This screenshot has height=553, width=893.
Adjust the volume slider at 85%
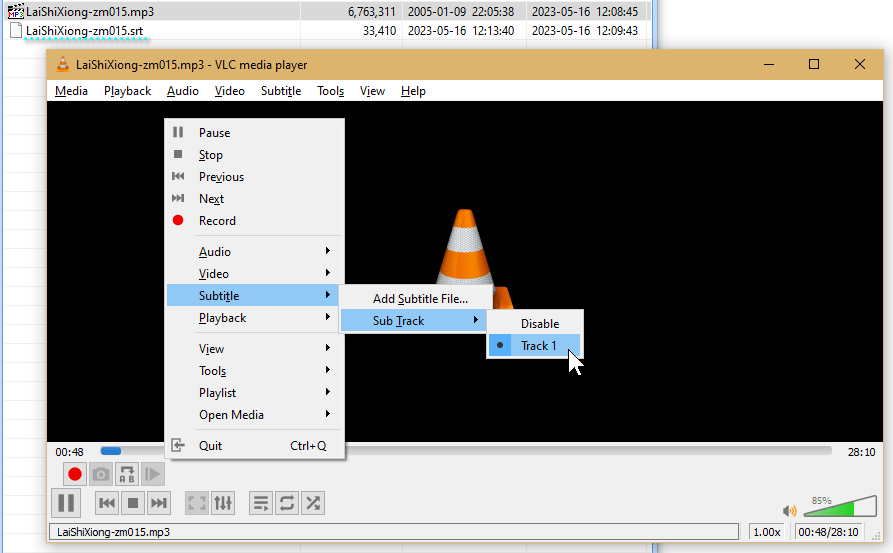point(840,506)
